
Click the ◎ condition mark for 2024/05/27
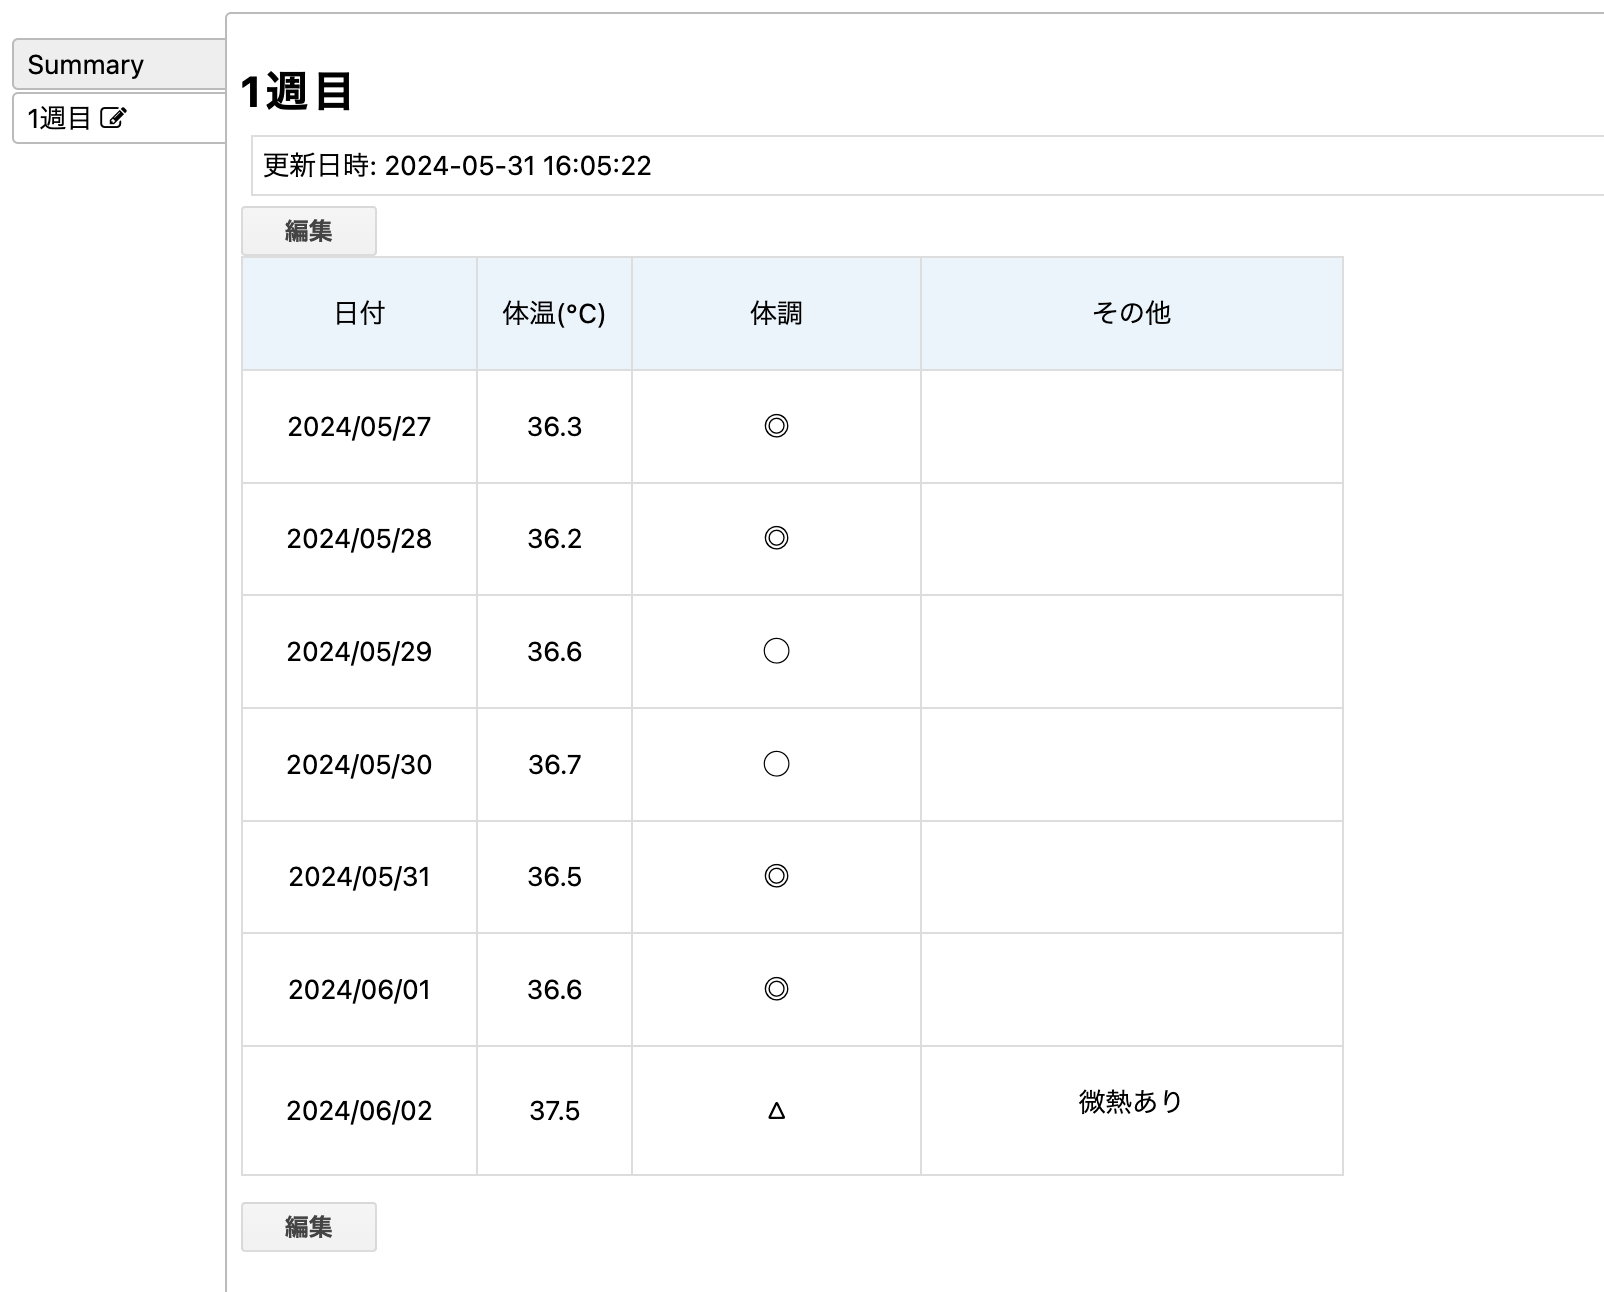776,426
